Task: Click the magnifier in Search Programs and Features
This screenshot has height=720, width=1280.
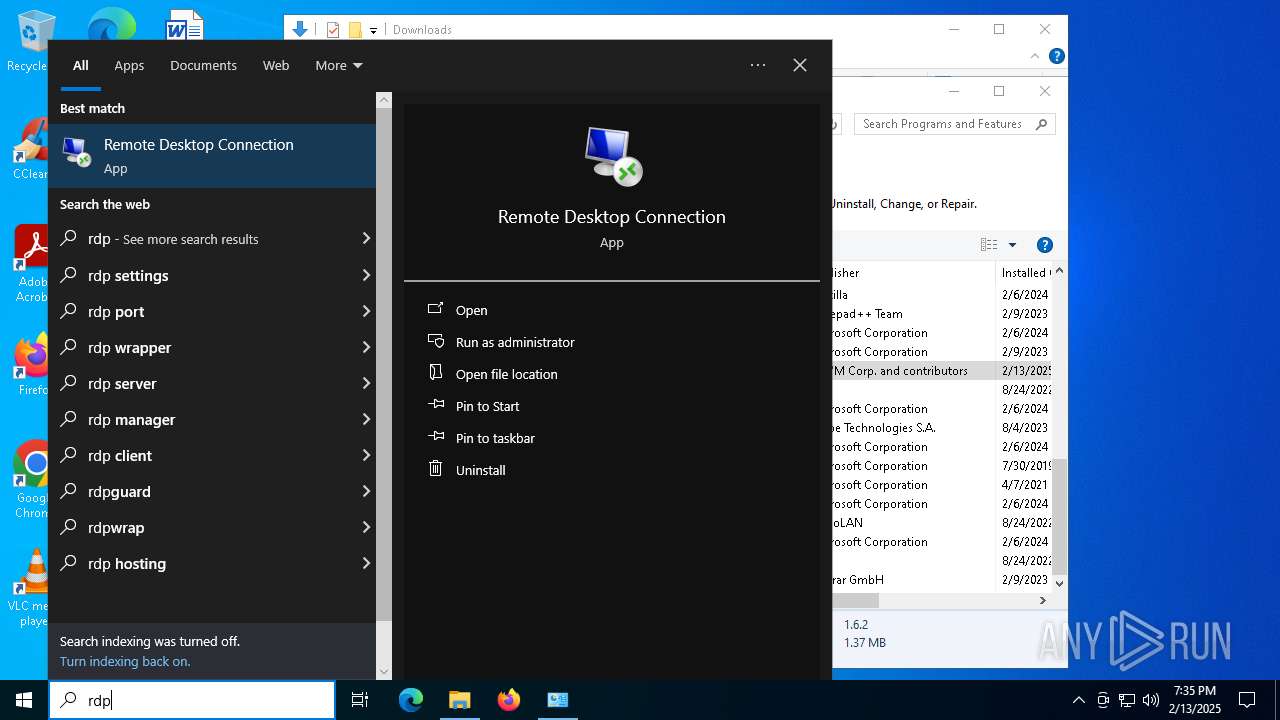Action: [1041, 124]
